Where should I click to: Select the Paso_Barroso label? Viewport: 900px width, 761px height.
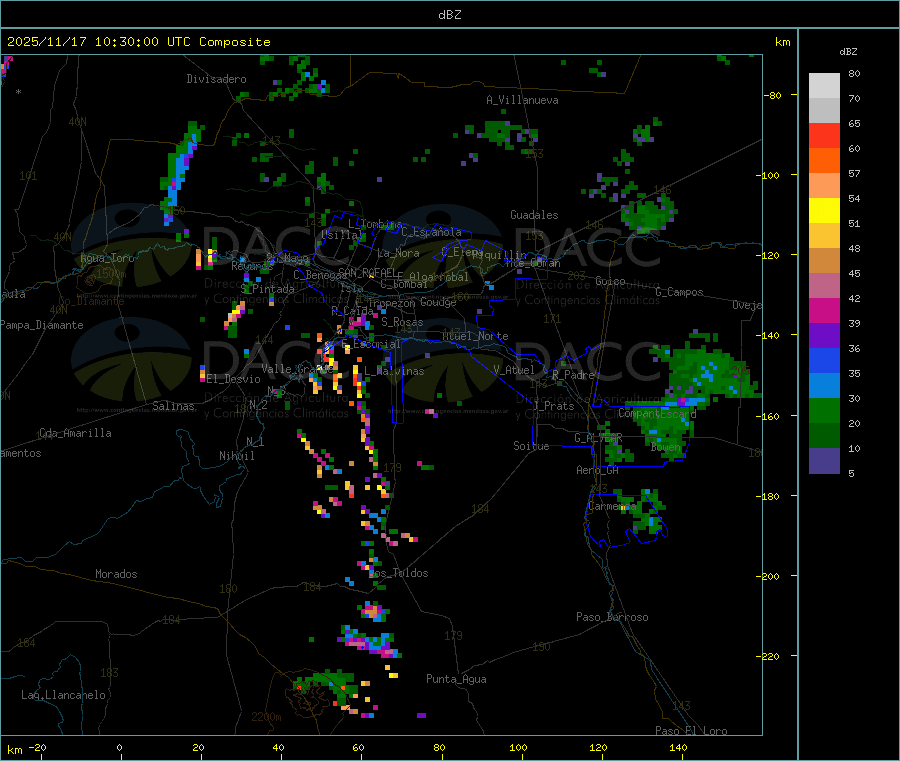pos(612,617)
